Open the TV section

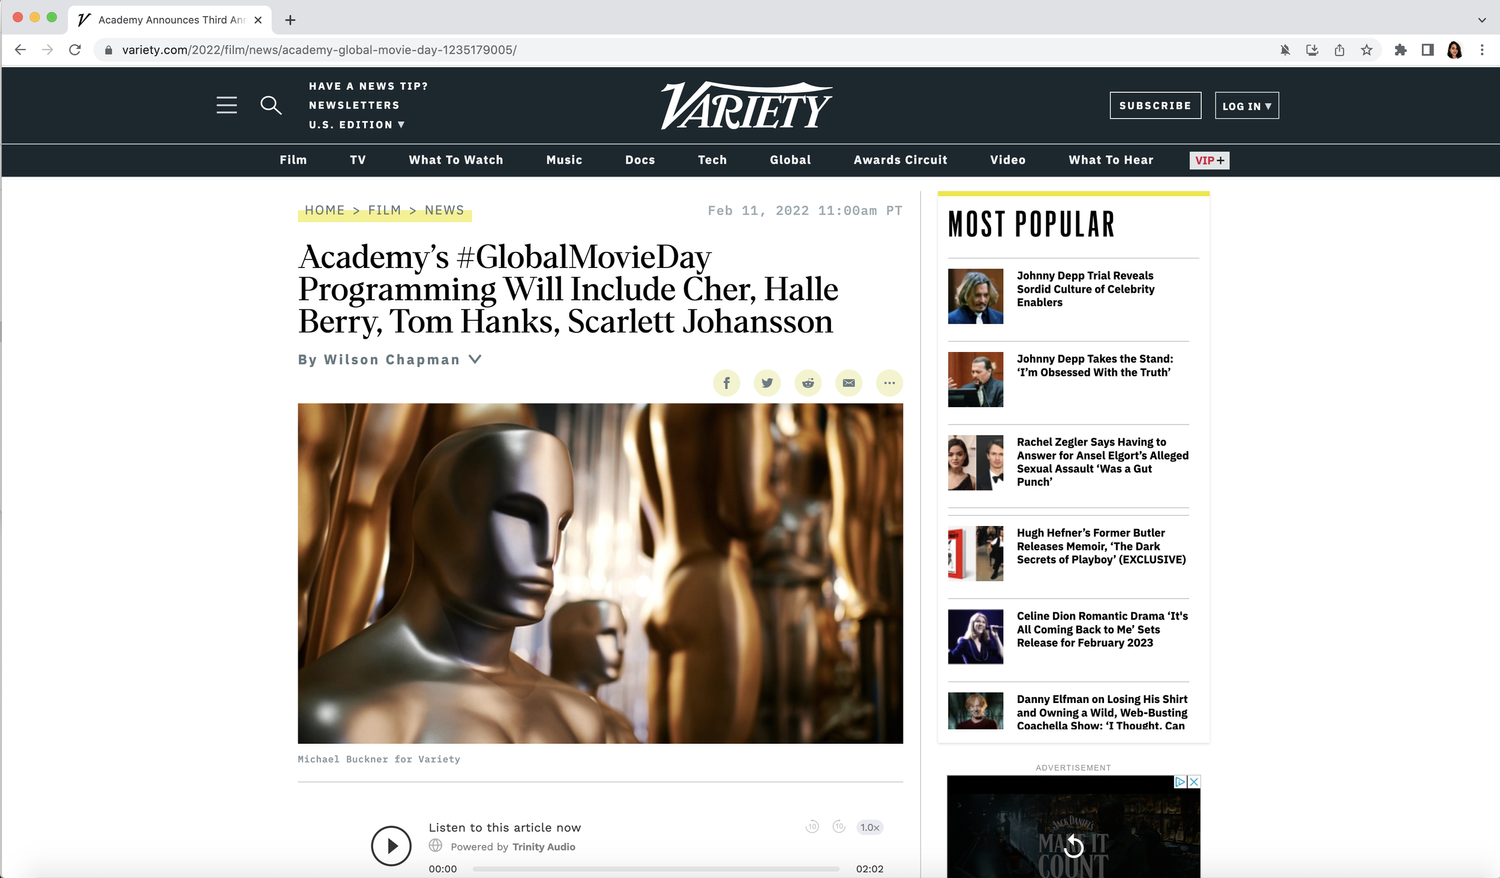tap(358, 160)
